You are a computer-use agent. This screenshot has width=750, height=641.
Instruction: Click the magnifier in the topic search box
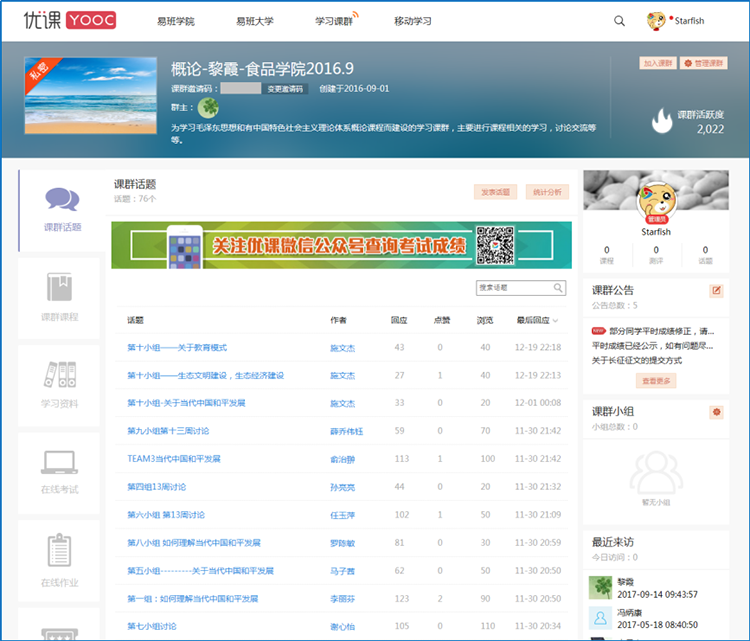[x=559, y=288]
